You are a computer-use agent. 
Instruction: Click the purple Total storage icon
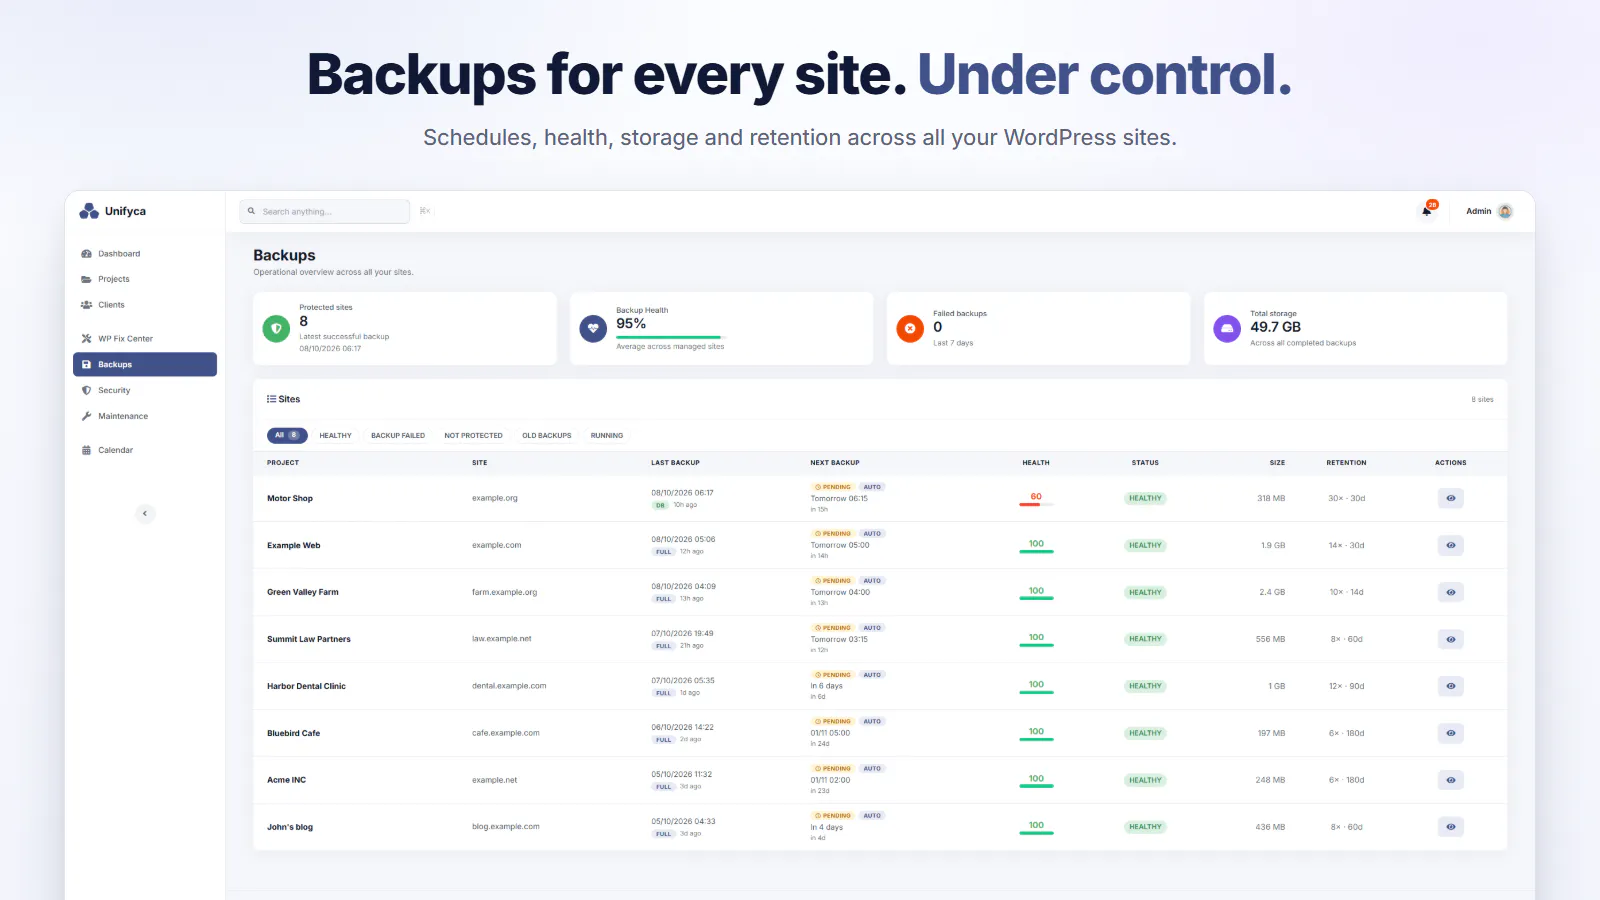tap(1227, 328)
